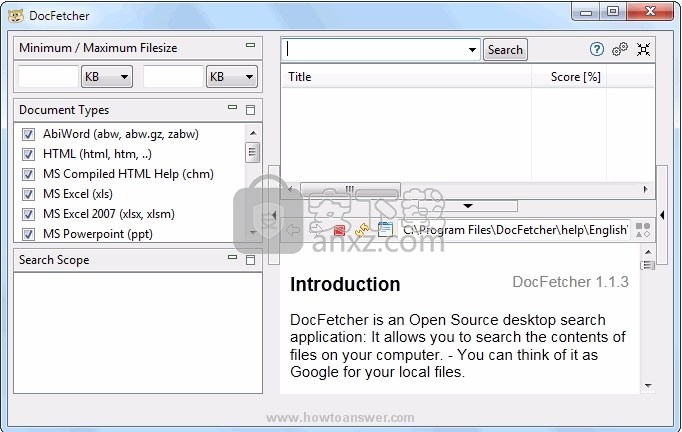This screenshot has height=432, width=682.
Task: Click the right-edge left-pointing arrow
Action: [x=662, y=214]
